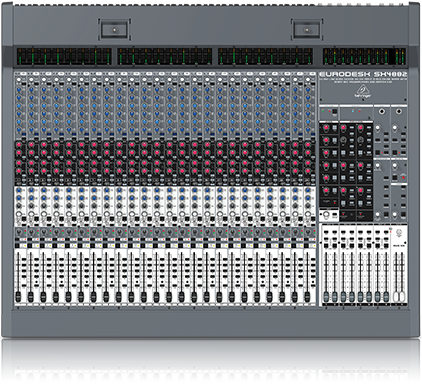The height and width of the screenshot is (384, 422).
Task: Click the fader cap of channel 12
Action: [x=156, y=296]
